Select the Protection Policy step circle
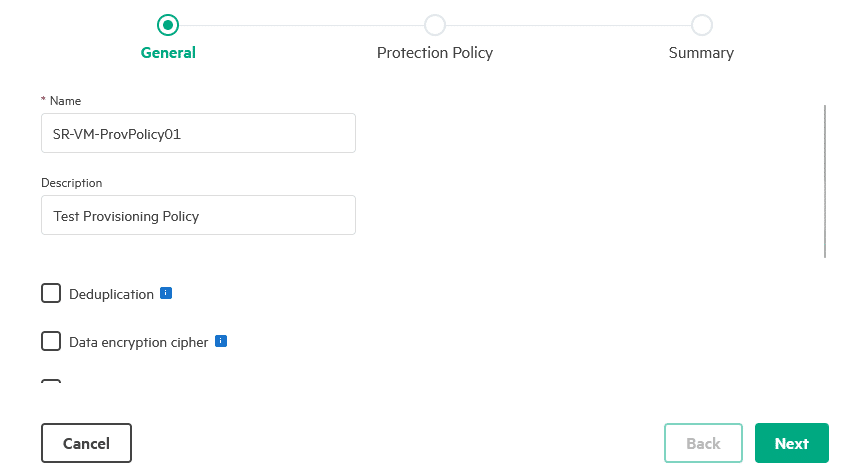The image size is (868, 471). pyautogui.click(x=435, y=25)
